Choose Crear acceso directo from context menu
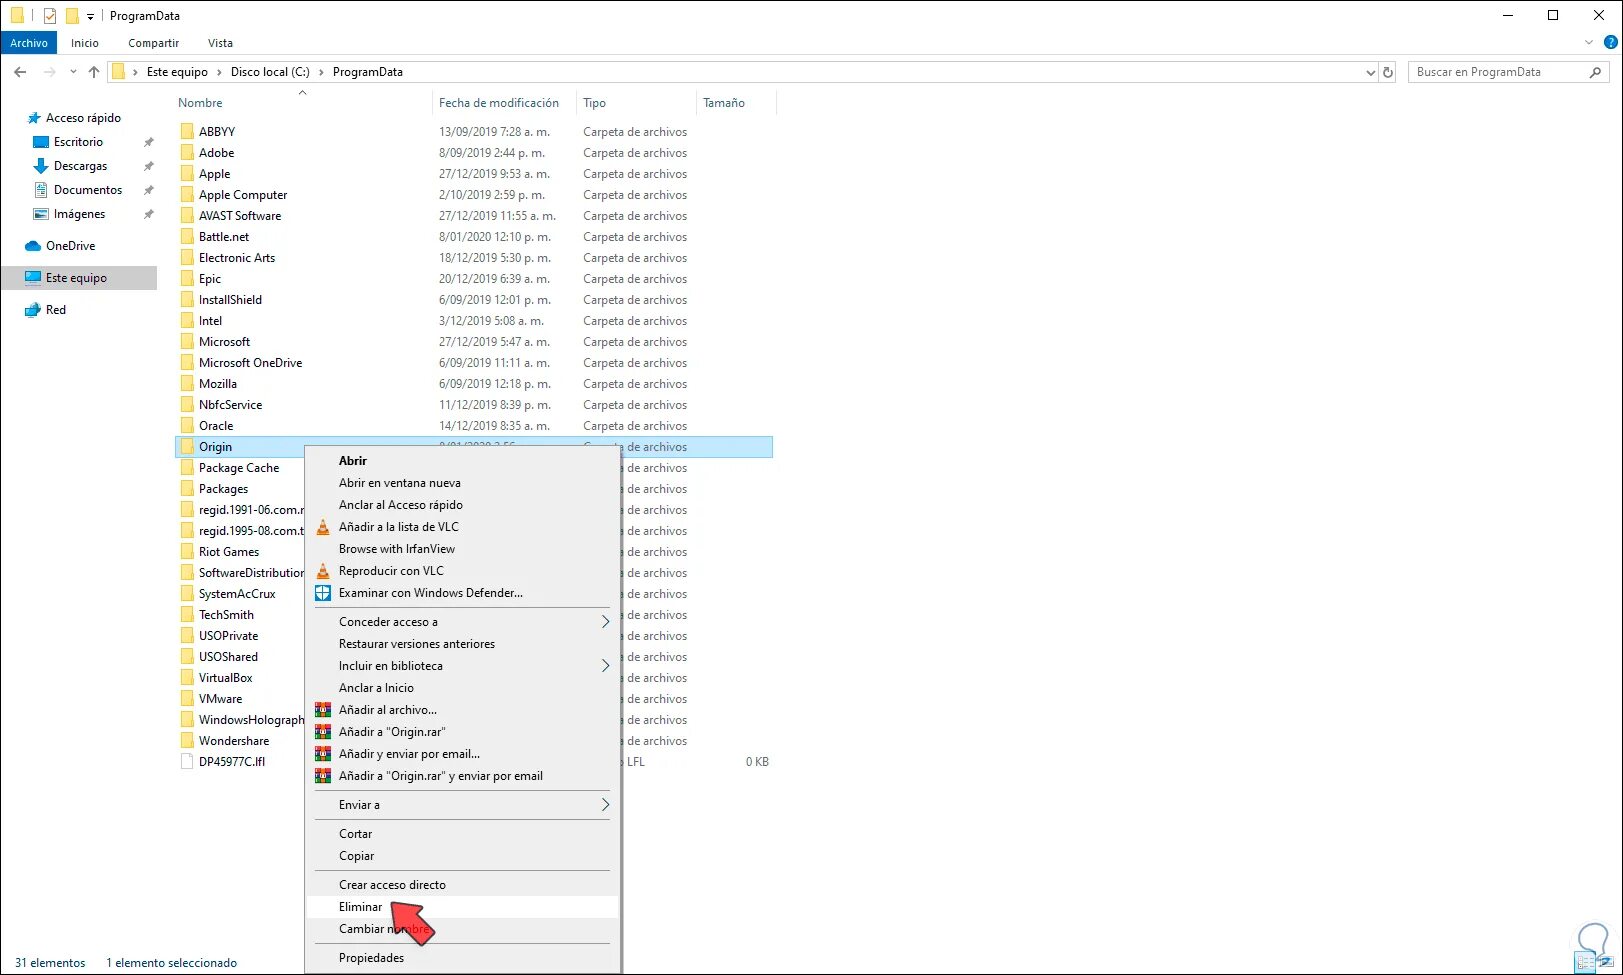 coord(392,885)
